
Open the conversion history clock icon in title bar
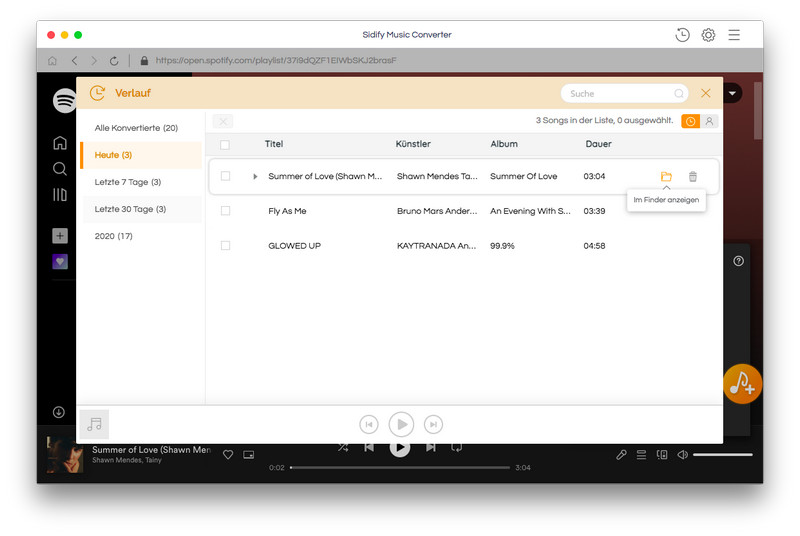682,35
